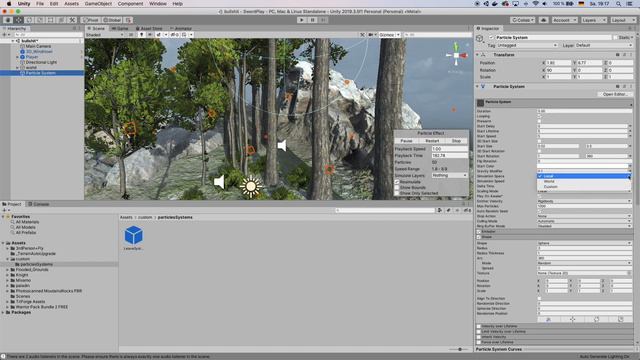
Task: Open Transform component help icon
Action: (618, 55)
